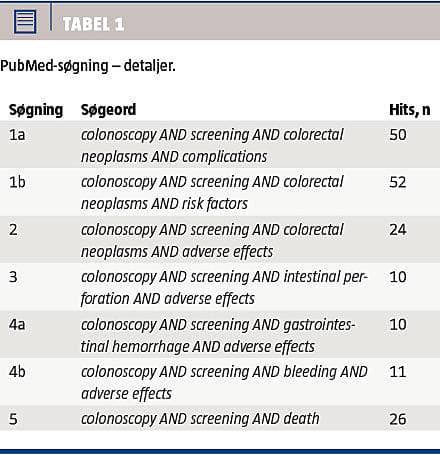440x455 pixels.
Task: Click the search terms ending in risk factors
Action: pyautogui.click(x=212, y=193)
